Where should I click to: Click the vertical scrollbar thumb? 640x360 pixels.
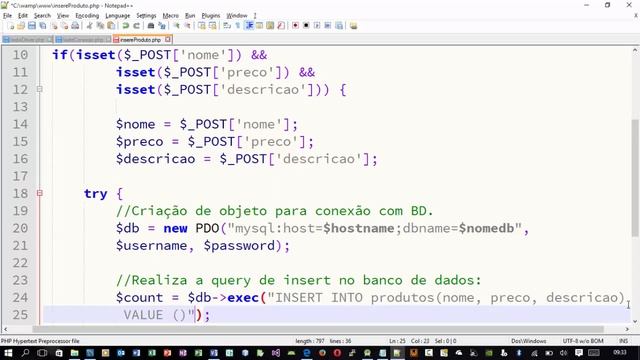[635, 178]
